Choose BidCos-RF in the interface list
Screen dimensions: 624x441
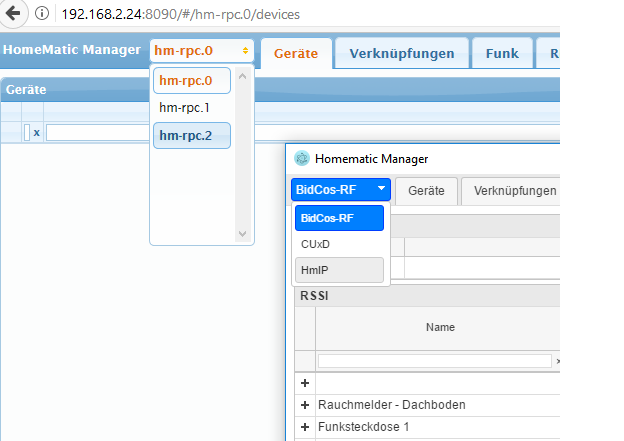(339, 218)
